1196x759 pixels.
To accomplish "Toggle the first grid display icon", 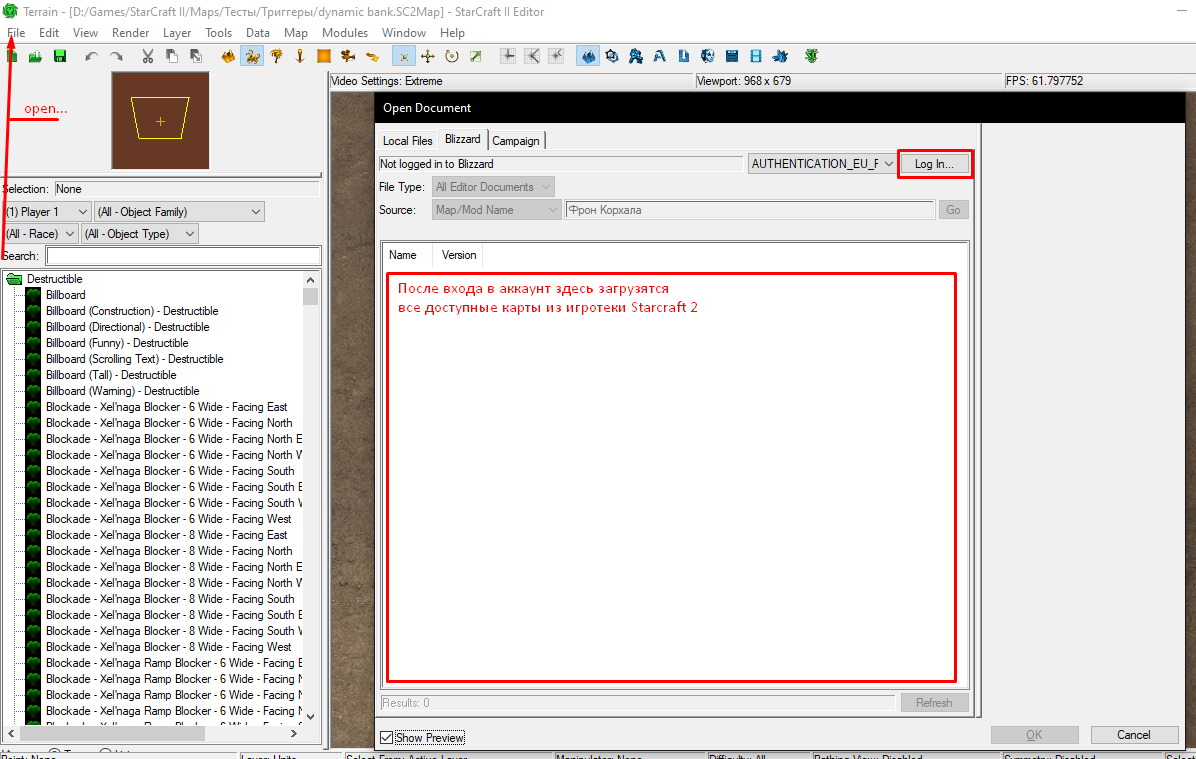I will [x=508, y=56].
